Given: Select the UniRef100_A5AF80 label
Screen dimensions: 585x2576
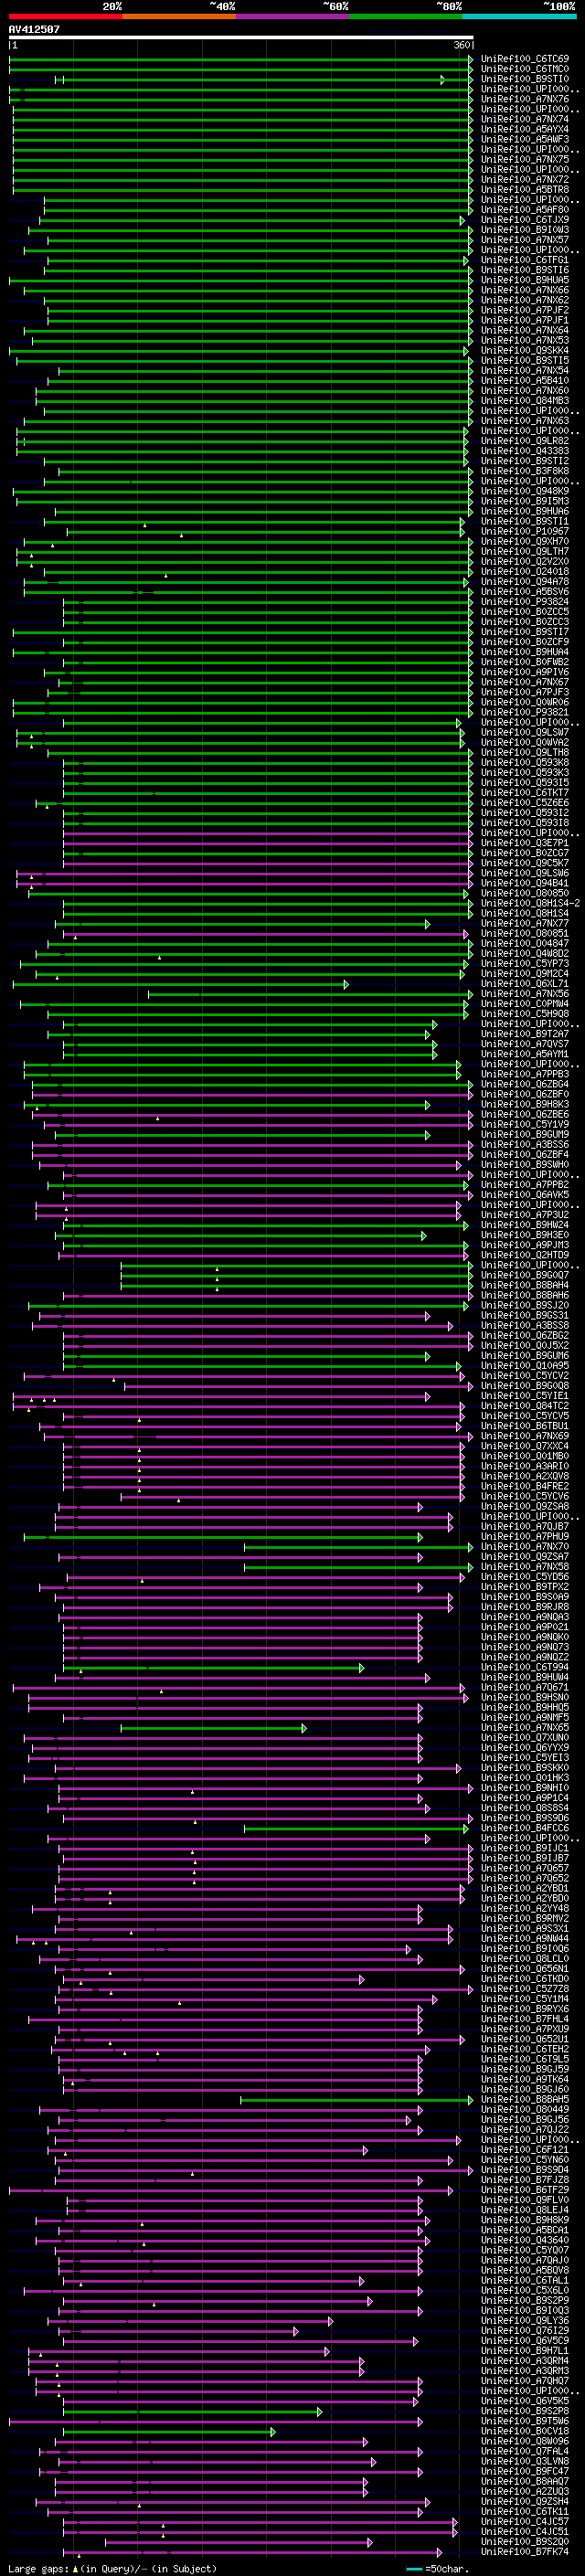Looking at the screenshot, I should (x=525, y=210).
